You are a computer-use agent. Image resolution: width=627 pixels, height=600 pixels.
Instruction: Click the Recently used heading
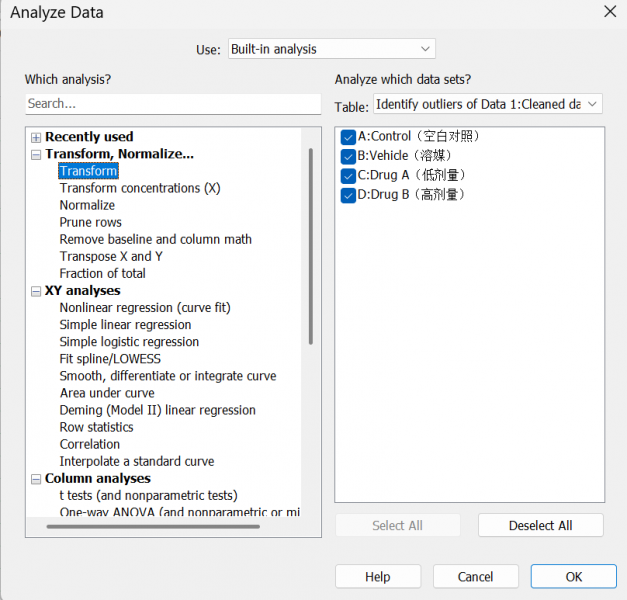(89, 137)
